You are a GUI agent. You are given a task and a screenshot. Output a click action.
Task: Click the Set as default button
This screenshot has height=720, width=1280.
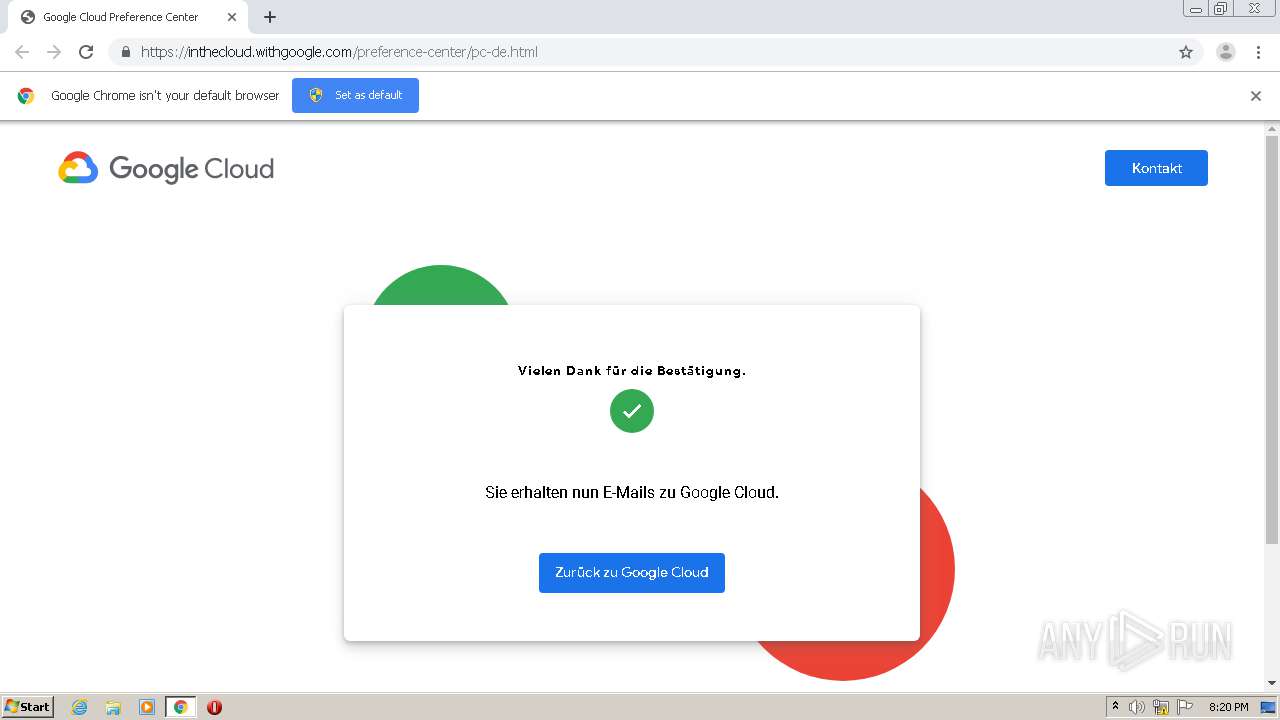[x=355, y=95]
